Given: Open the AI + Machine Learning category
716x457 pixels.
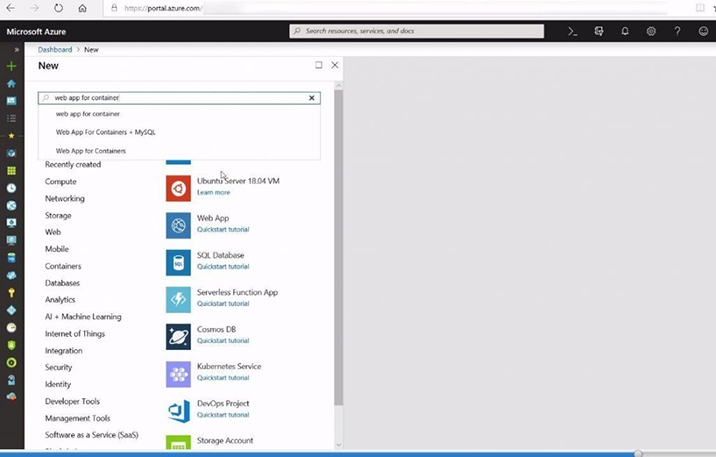Looking at the screenshot, I should tap(83, 317).
